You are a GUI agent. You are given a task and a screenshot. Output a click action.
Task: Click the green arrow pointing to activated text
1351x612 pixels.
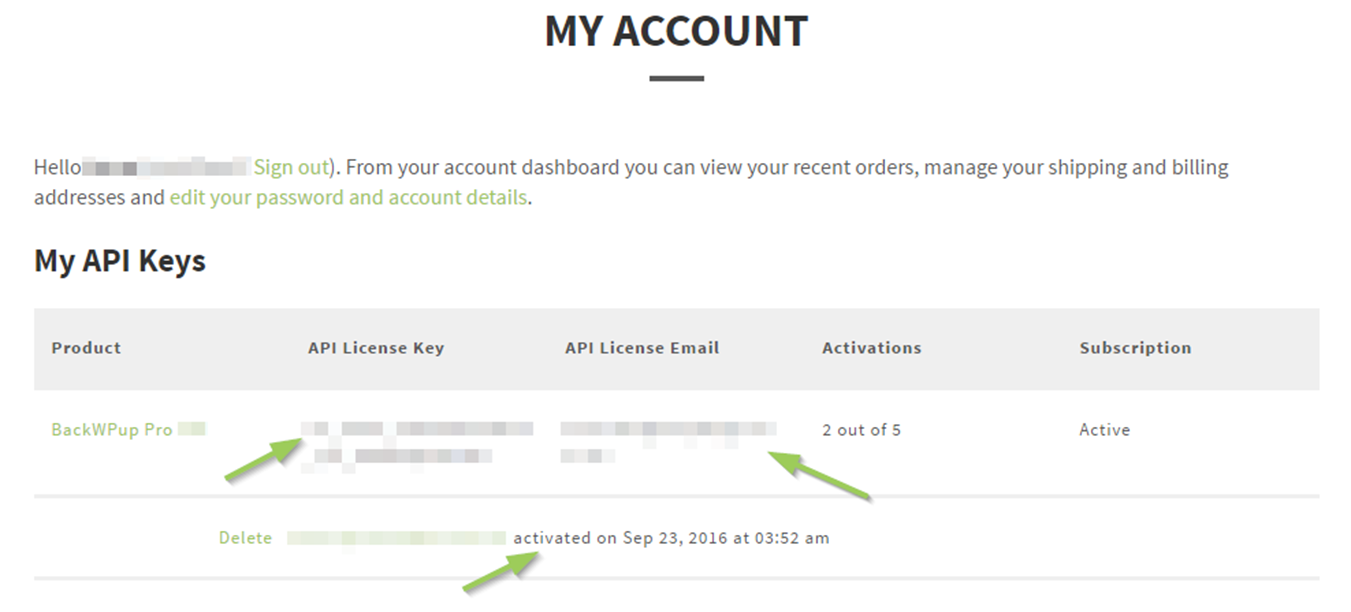click(x=502, y=572)
